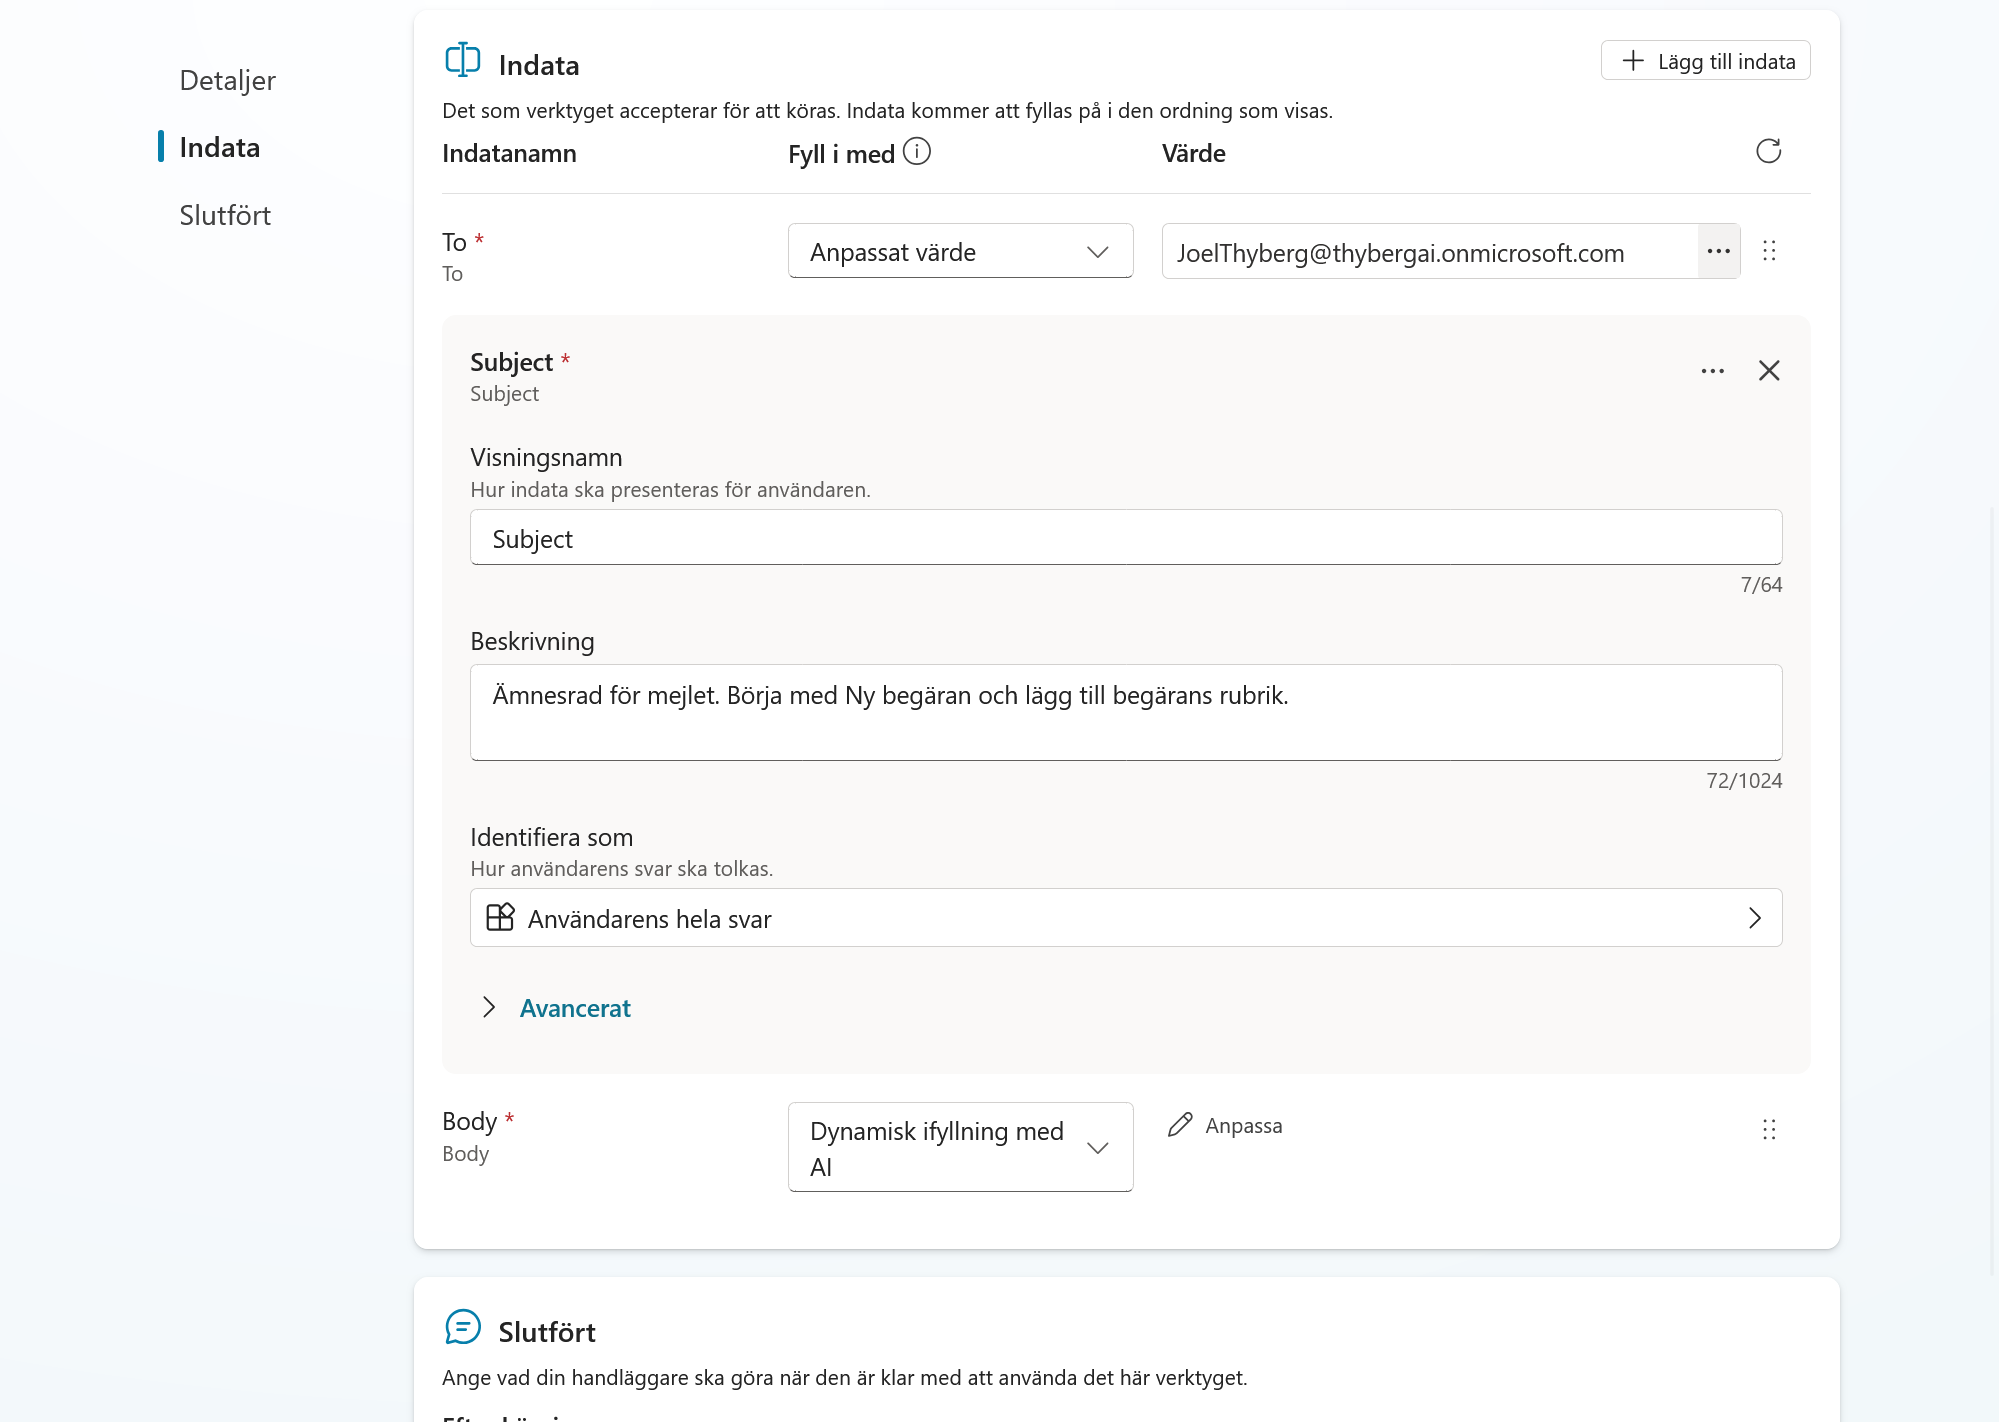Go to Detaljer in the side navigation
This screenshot has height=1422, width=1999.
coord(227,80)
